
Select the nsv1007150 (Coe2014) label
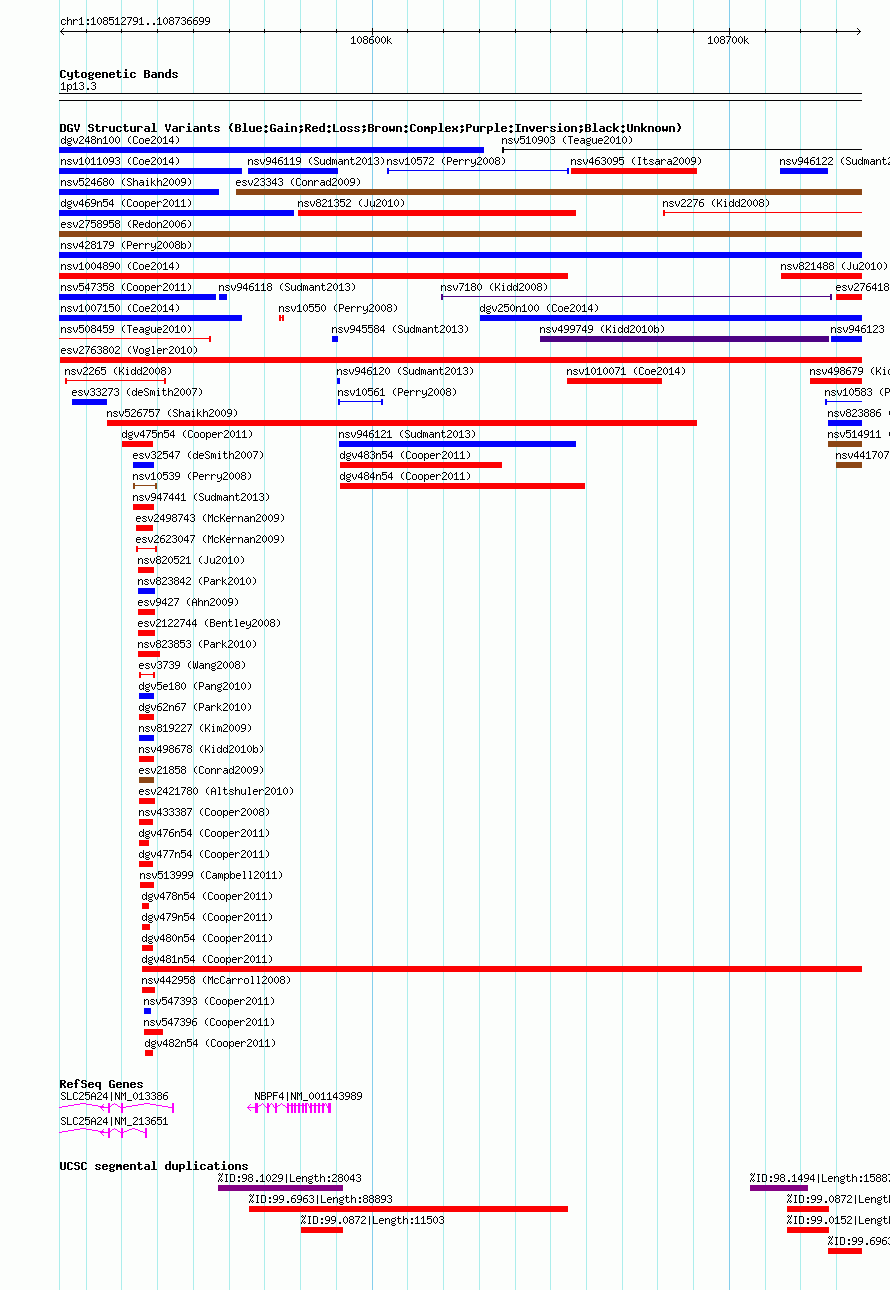point(120,308)
